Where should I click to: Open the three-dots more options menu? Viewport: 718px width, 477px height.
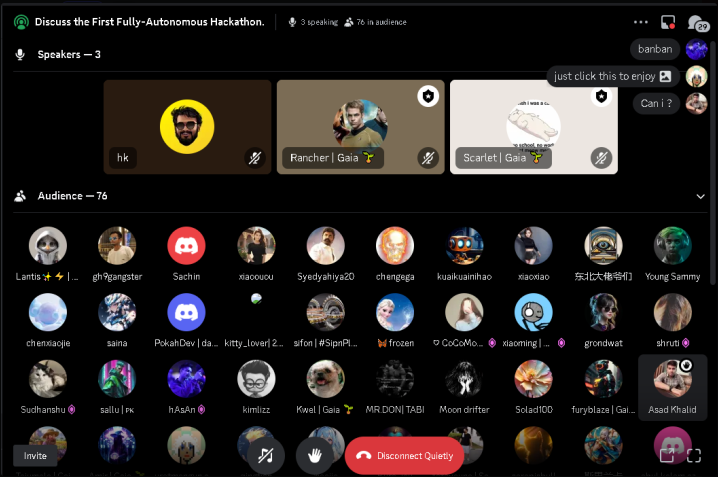click(x=641, y=22)
